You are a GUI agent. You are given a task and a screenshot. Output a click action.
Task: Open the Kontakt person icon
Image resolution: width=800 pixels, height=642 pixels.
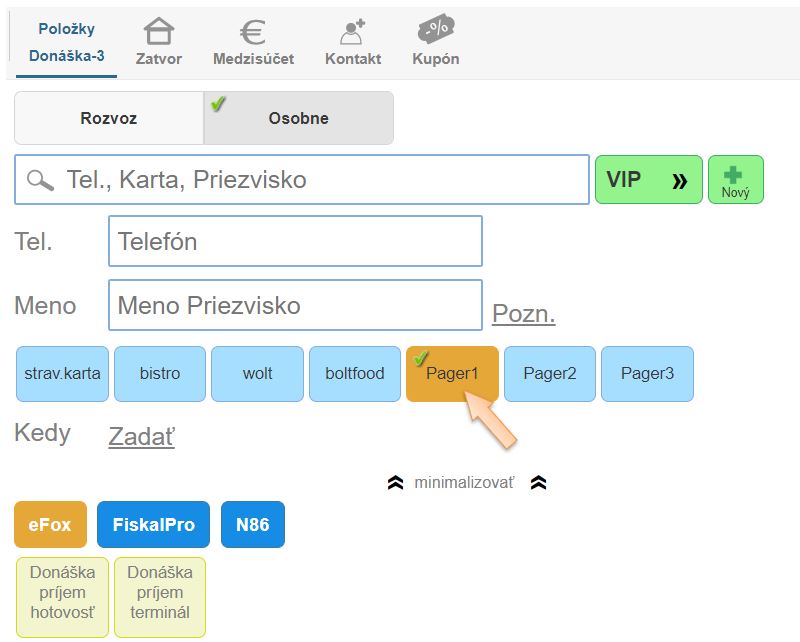click(352, 32)
